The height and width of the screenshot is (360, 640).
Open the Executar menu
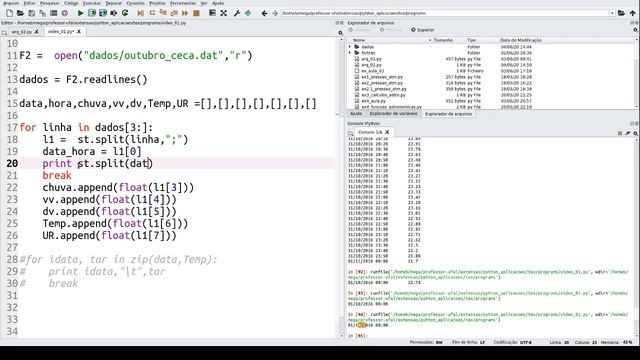click(91, 3)
